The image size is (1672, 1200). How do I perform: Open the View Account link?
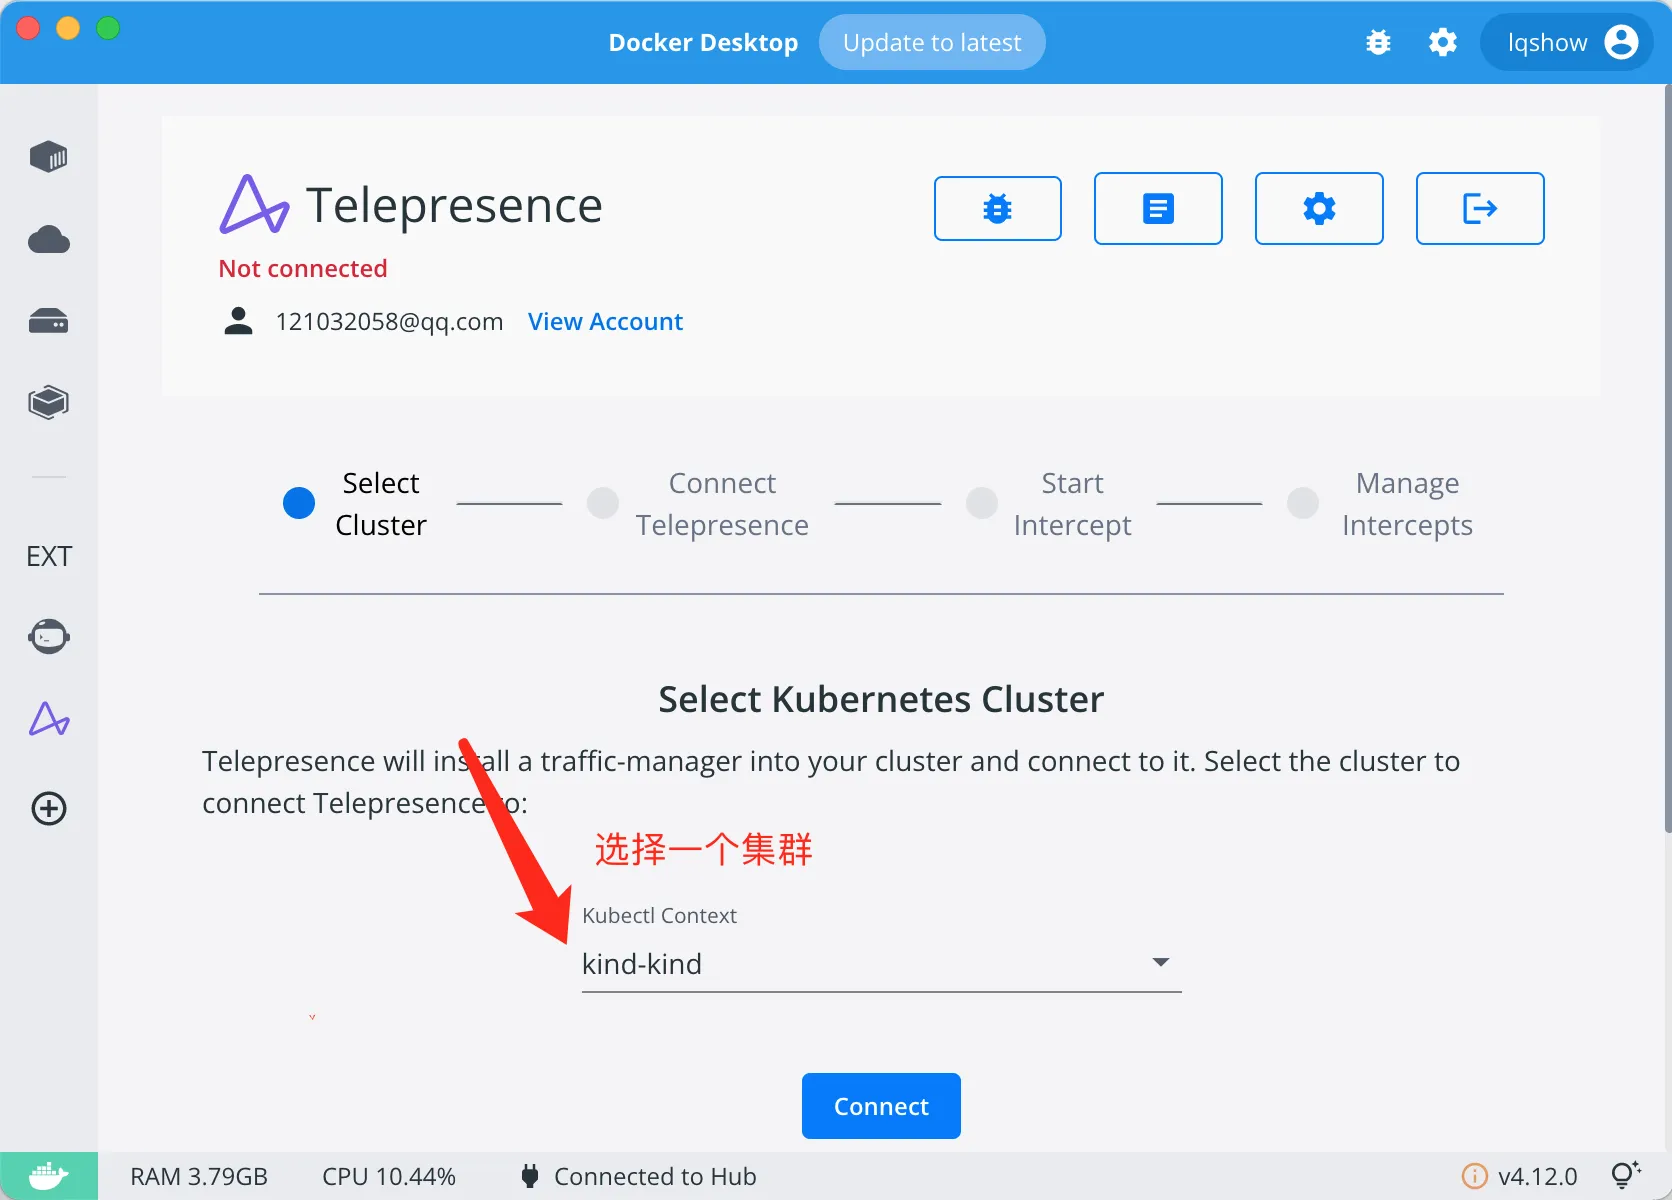(x=605, y=322)
